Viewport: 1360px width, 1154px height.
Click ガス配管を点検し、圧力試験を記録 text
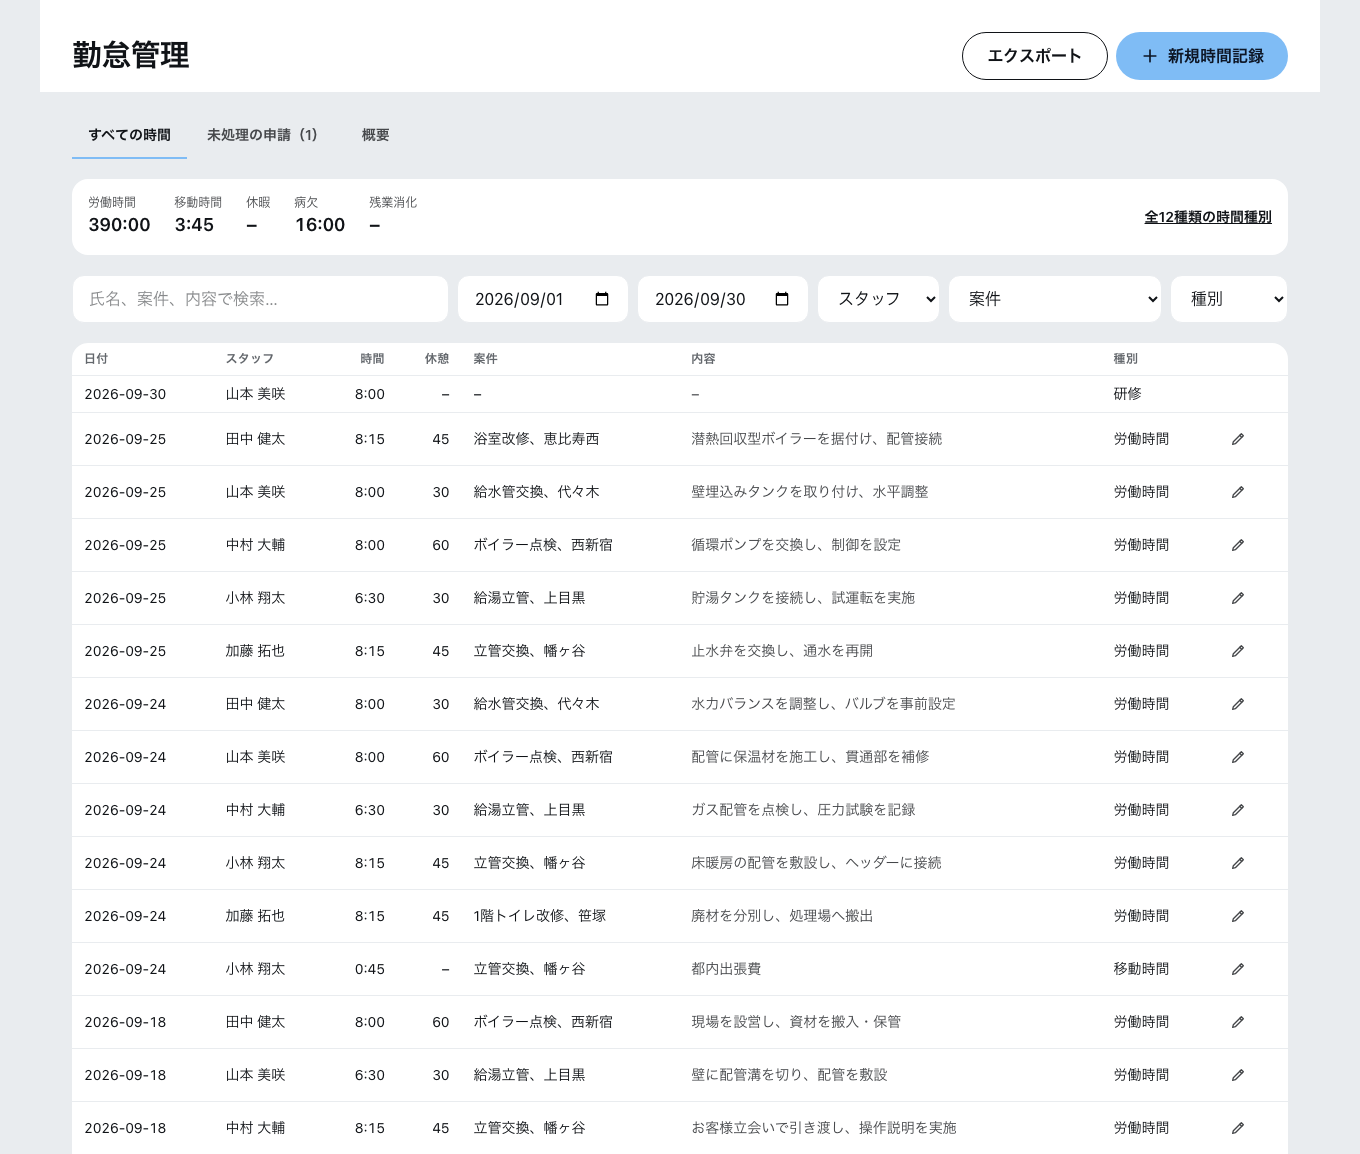tap(803, 810)
